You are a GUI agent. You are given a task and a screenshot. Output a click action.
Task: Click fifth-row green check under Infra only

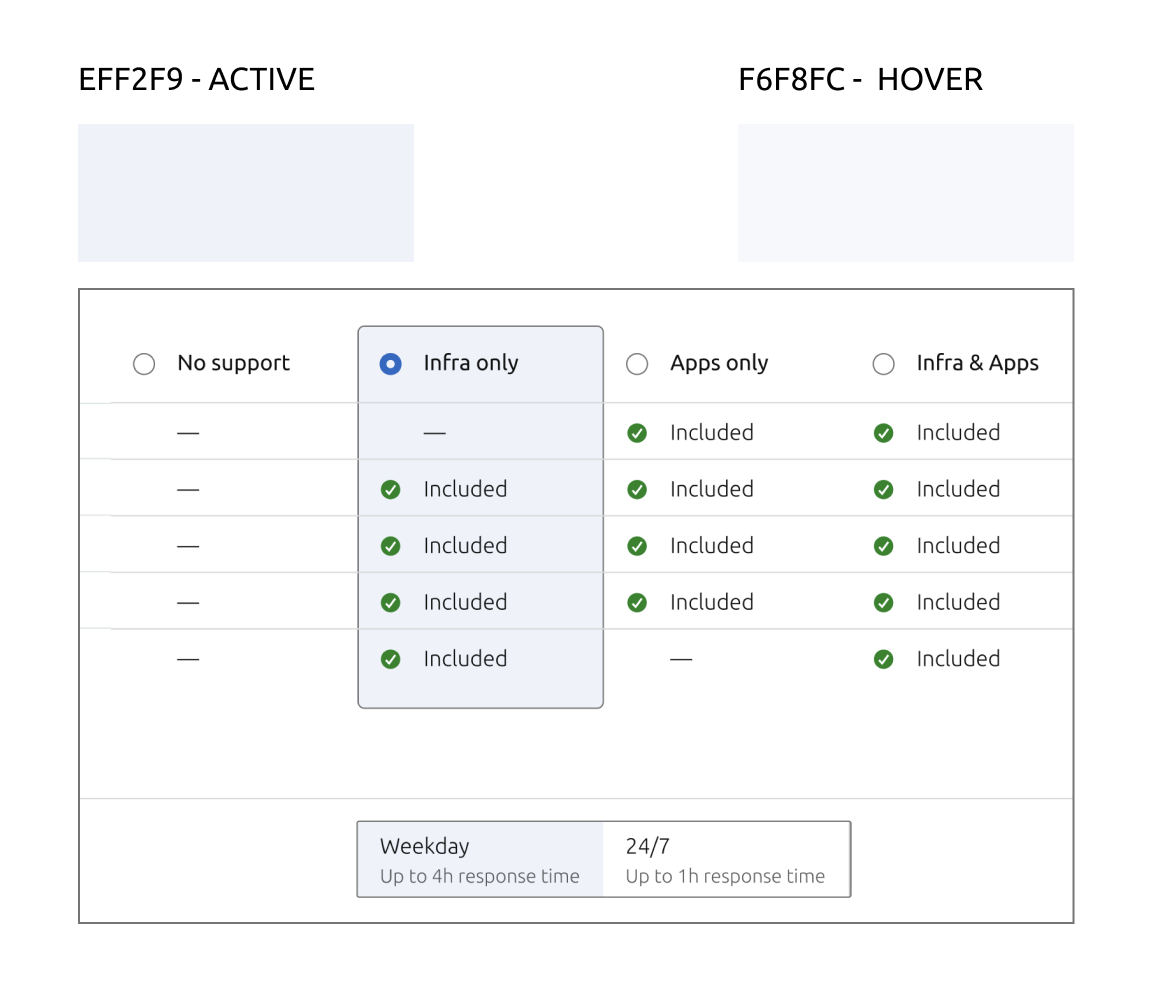[391, 659]
